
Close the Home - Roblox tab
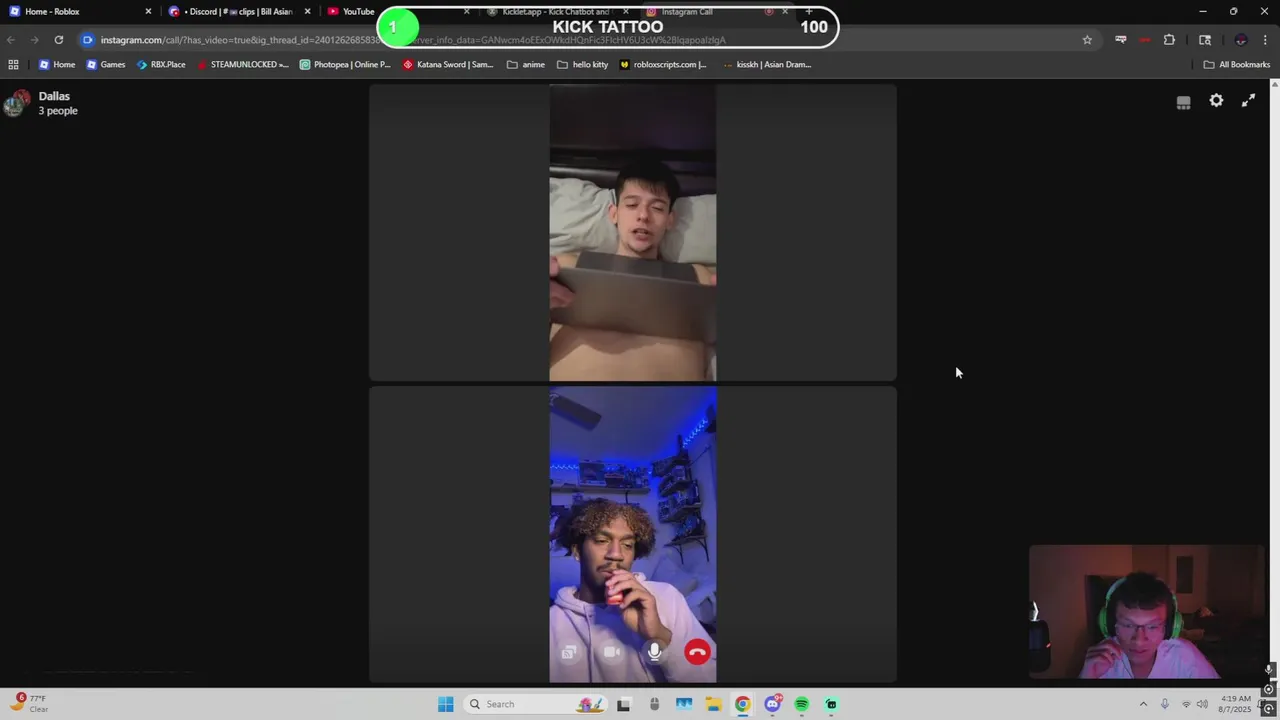(148, 12)
